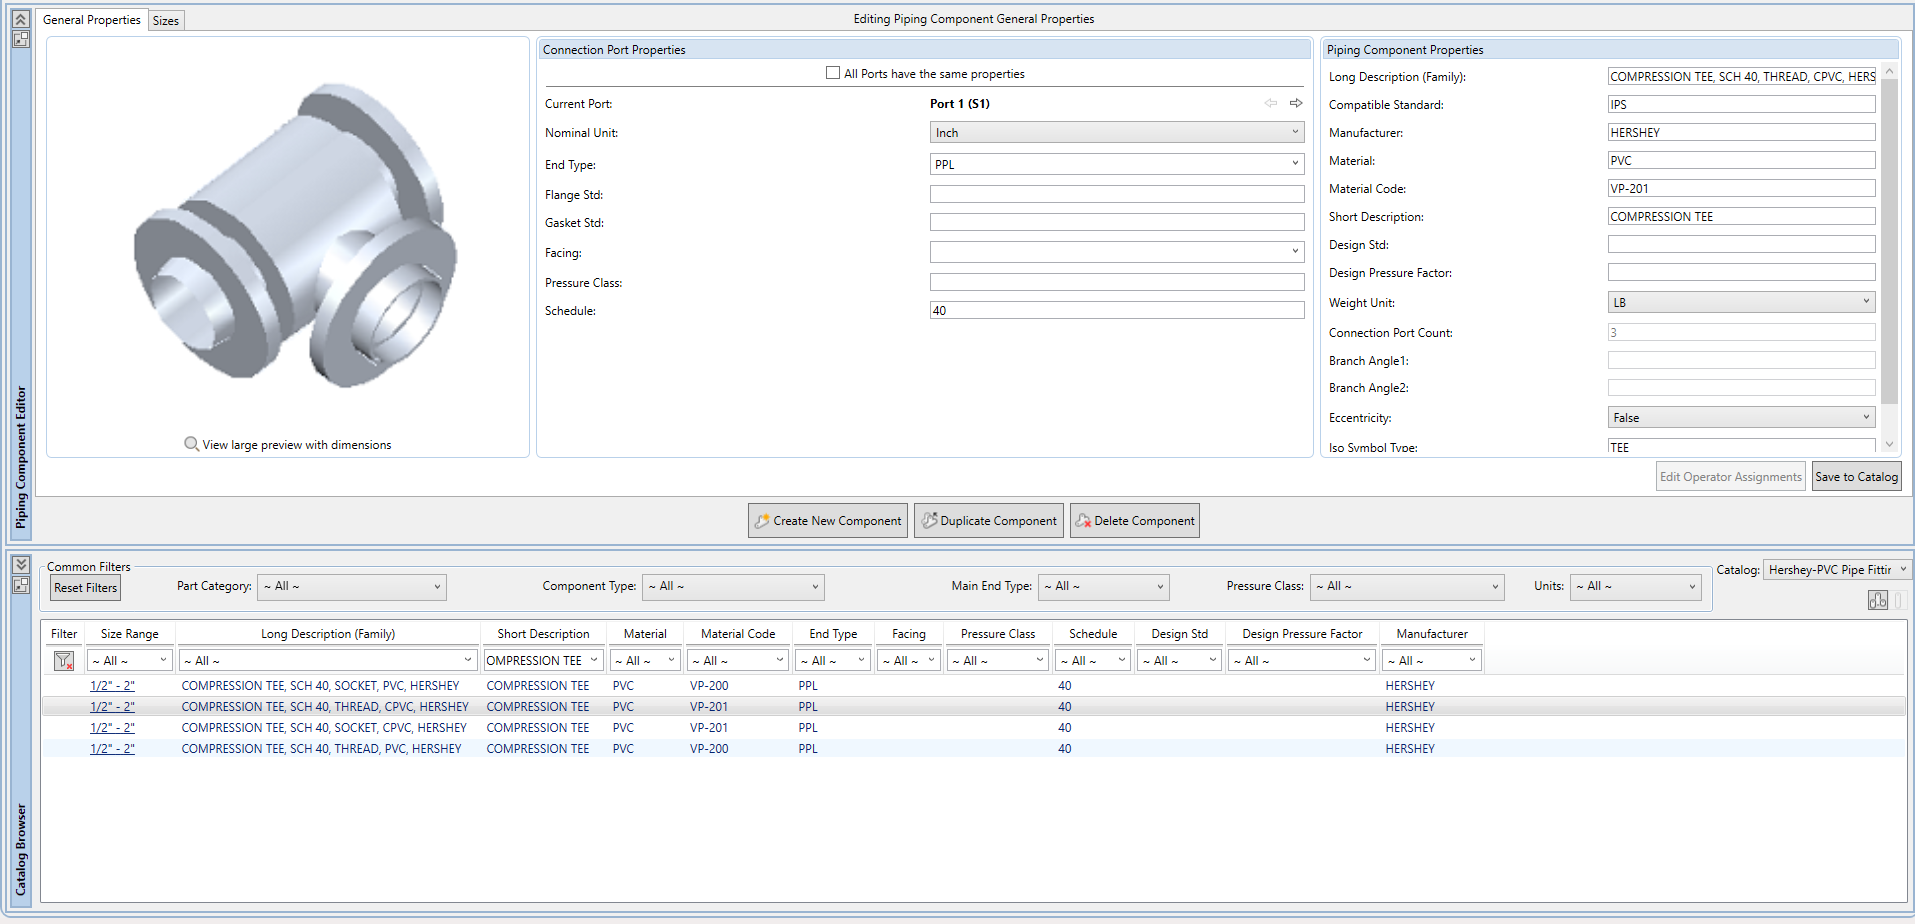1915x924 pixels.
Task: Click the previous port arrow icon
Action: click(x=1270, y=103)
